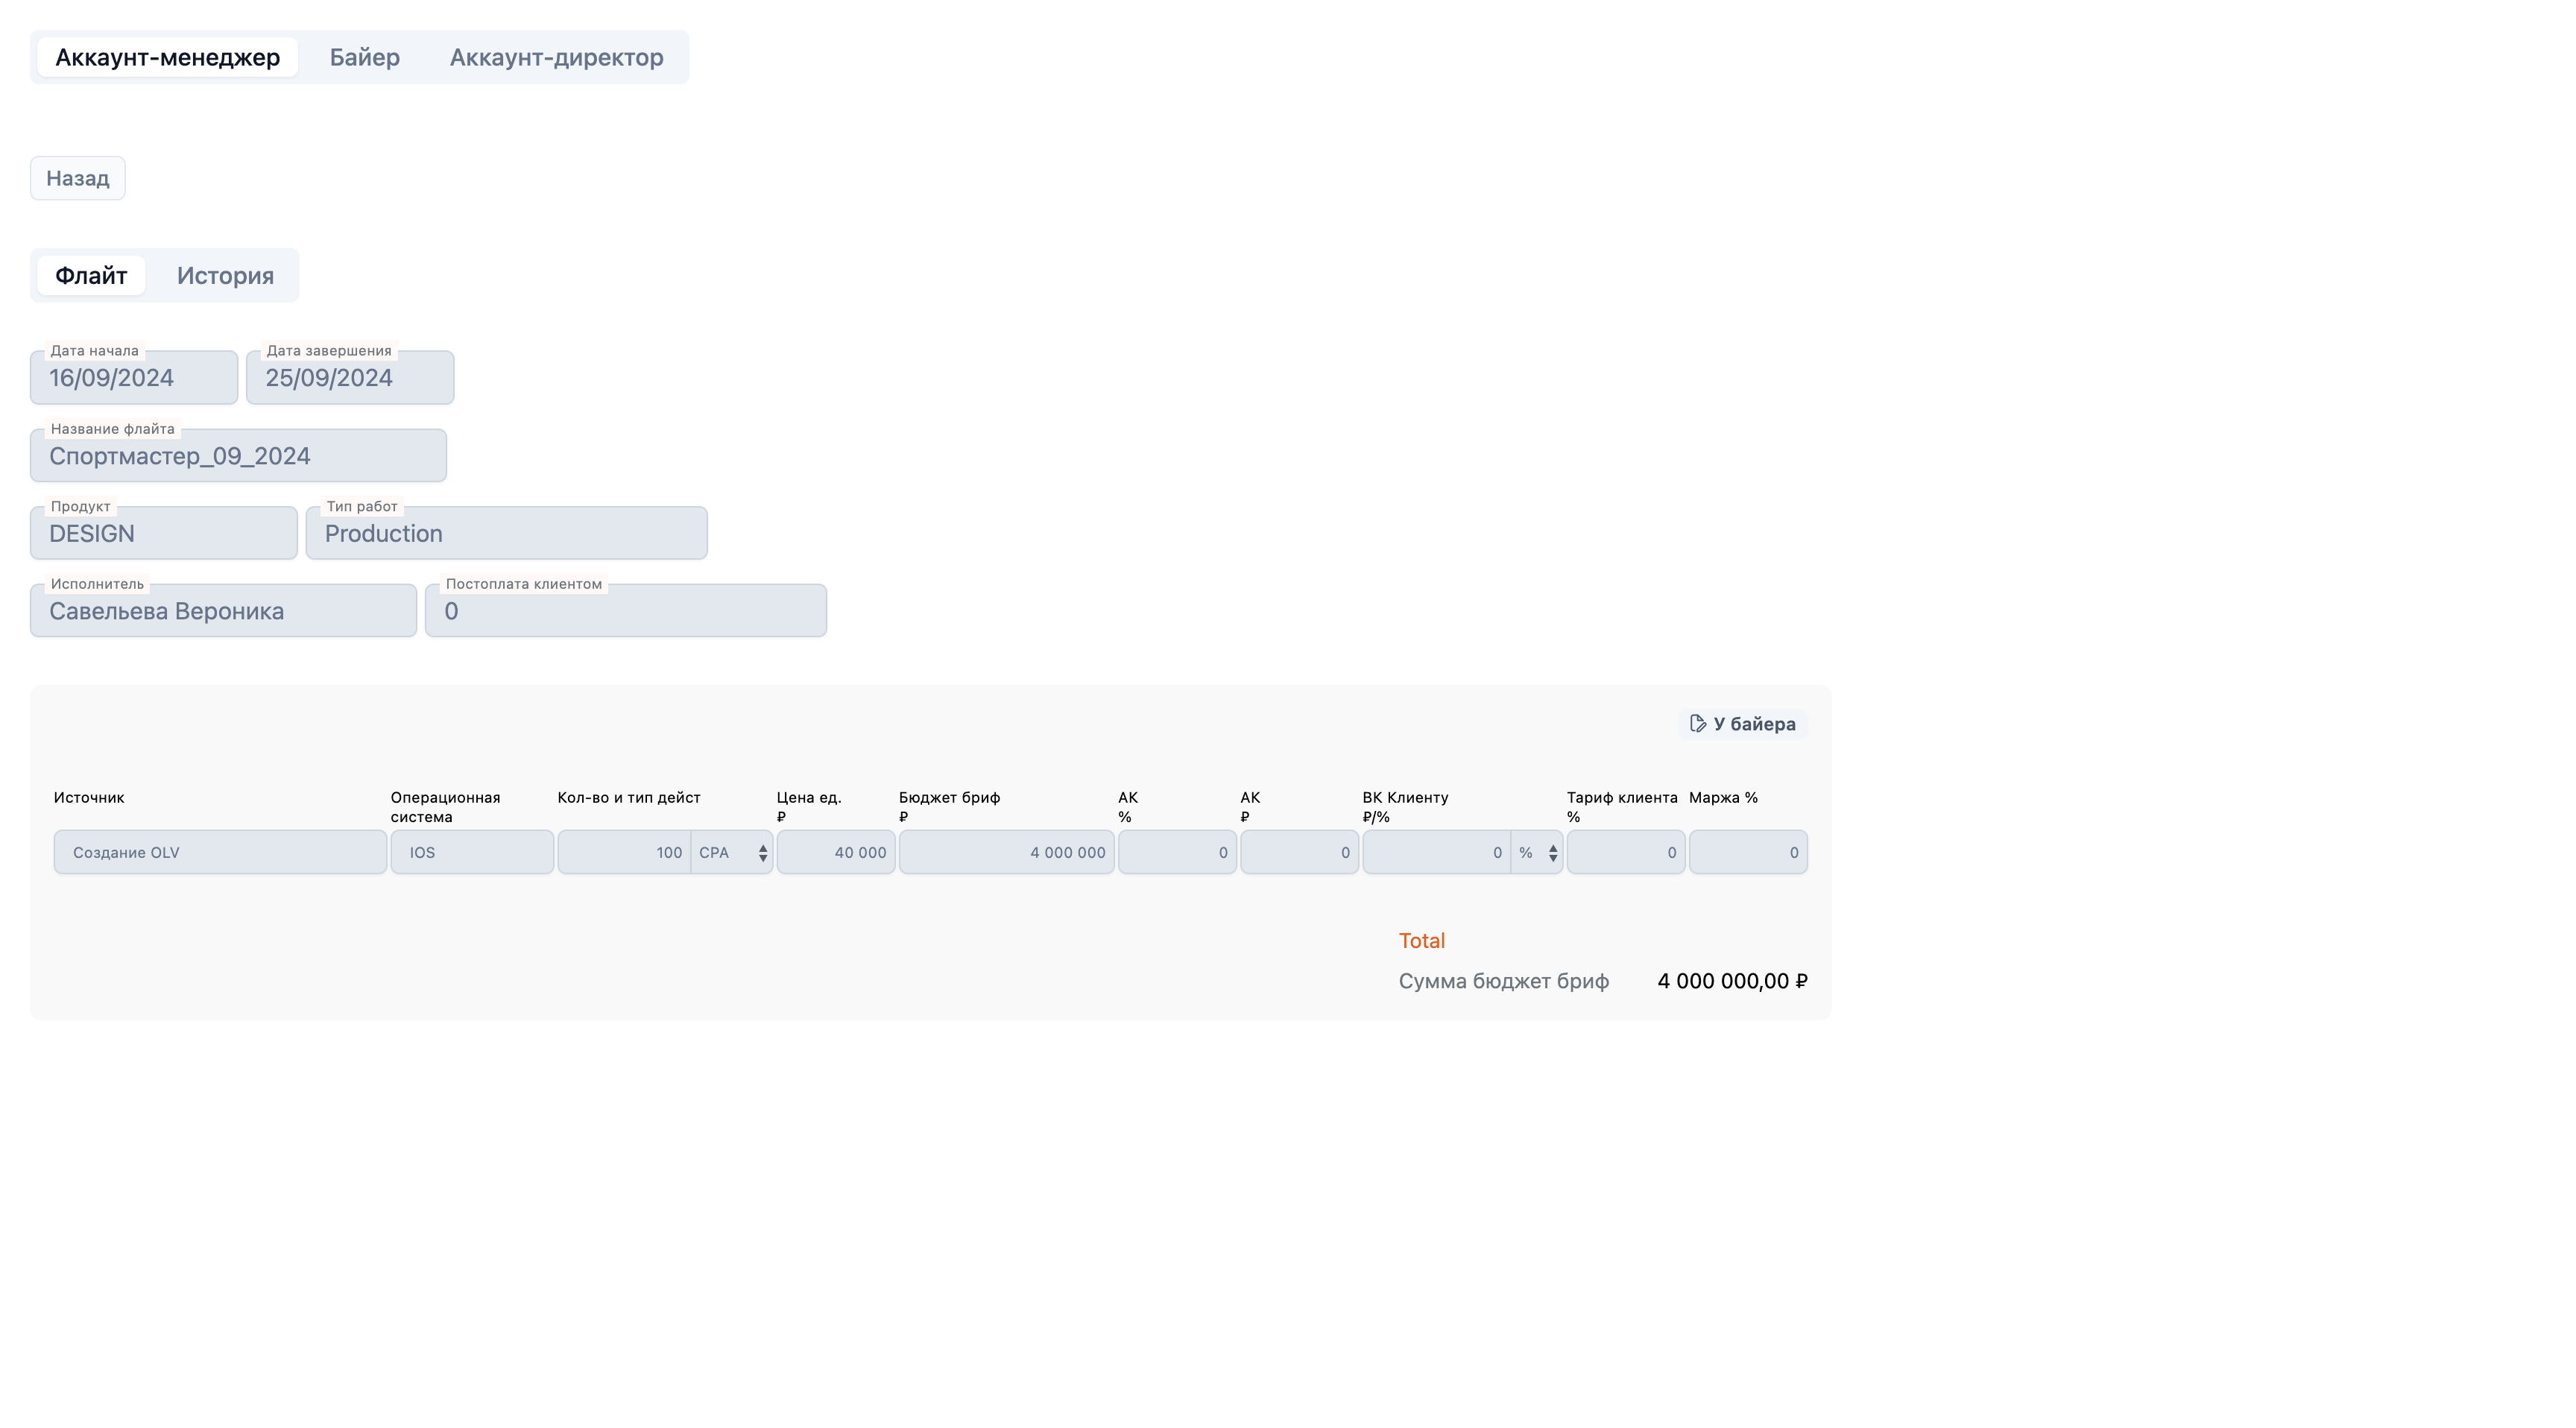This screenshot has width=2576, height=1428.
Task: Open the ВК Клиенту percent unit dropdown
Action: pyautogui.click(x=1537, y=852)
